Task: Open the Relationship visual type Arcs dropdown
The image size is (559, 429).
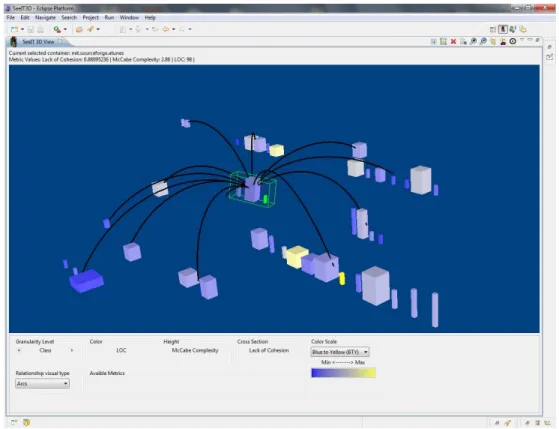Action: click(42, 384)
